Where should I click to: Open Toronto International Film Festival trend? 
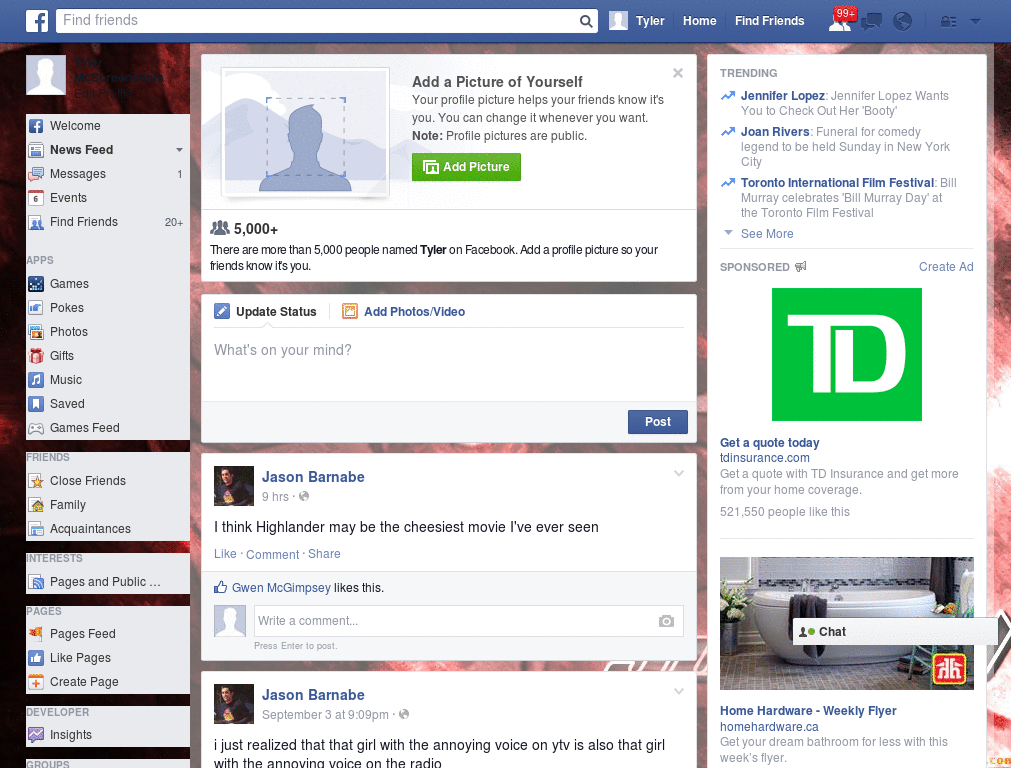click(x=837, y=183)
